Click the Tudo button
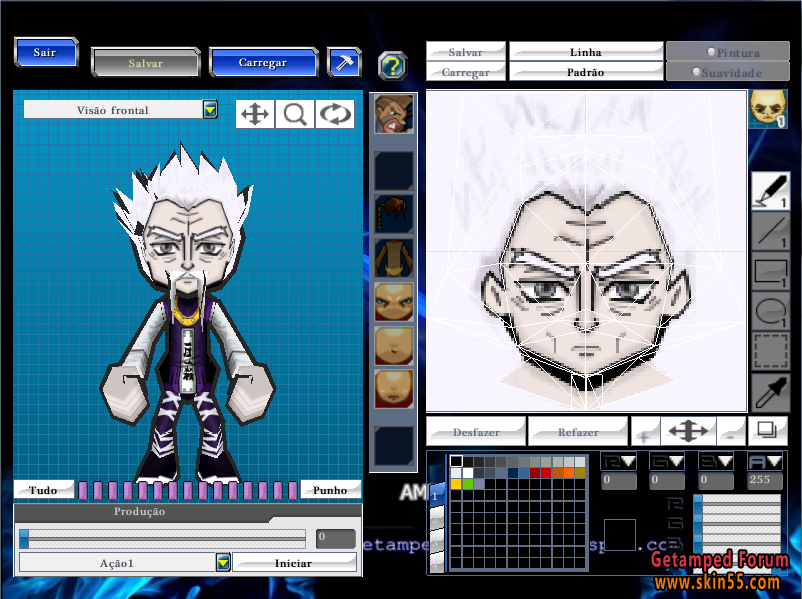This screenshot has height=599, width=802. coord(43,490)
